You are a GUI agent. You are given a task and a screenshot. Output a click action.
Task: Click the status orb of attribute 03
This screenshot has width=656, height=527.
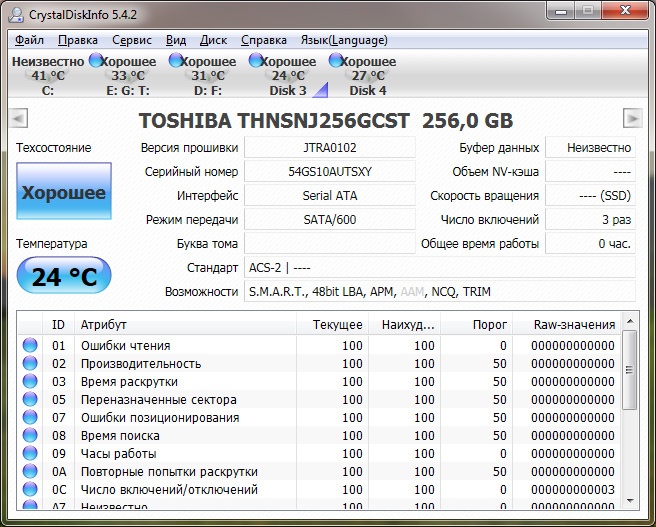[30, 381]
